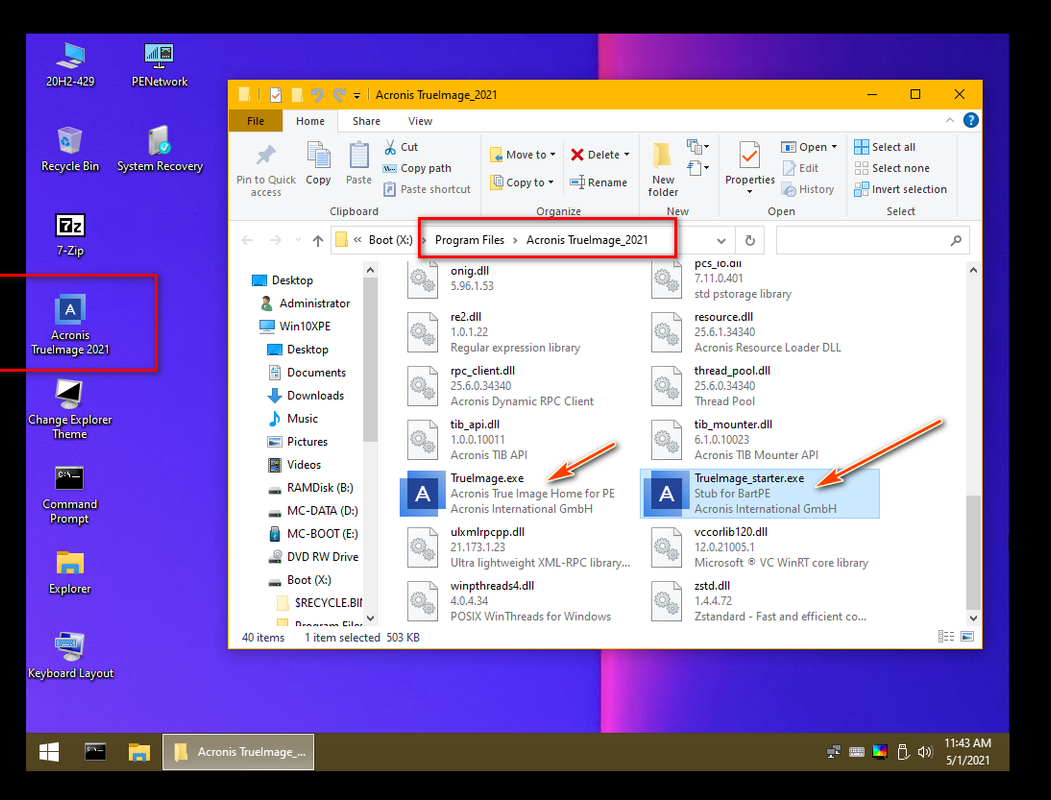Launch Acronis TrueImage 2021 desktop shortcut
Screen dimensions: 1051x800
coord(70,324)
